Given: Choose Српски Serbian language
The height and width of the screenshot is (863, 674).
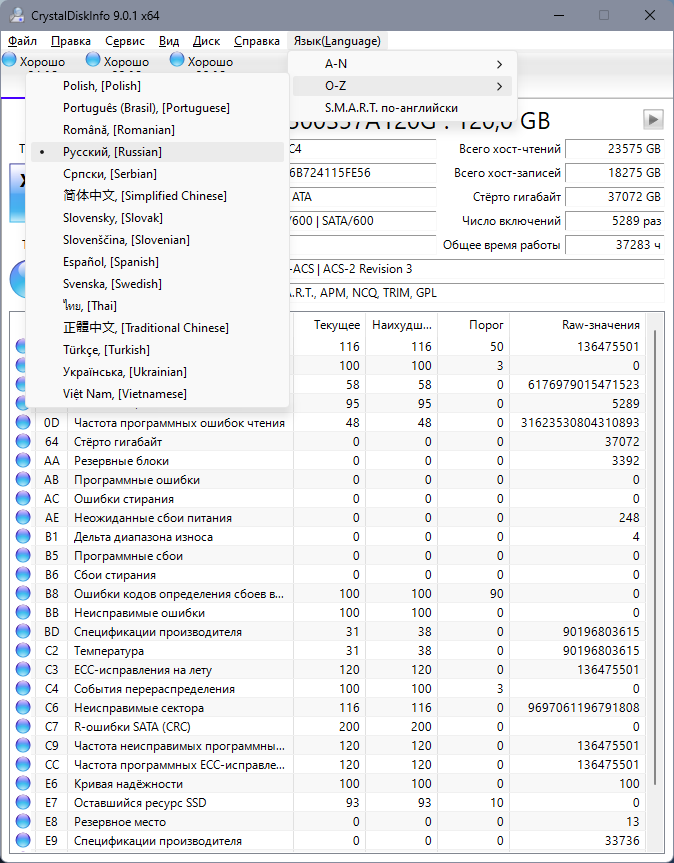Looking at the screenshot, I should click(157, 174).
